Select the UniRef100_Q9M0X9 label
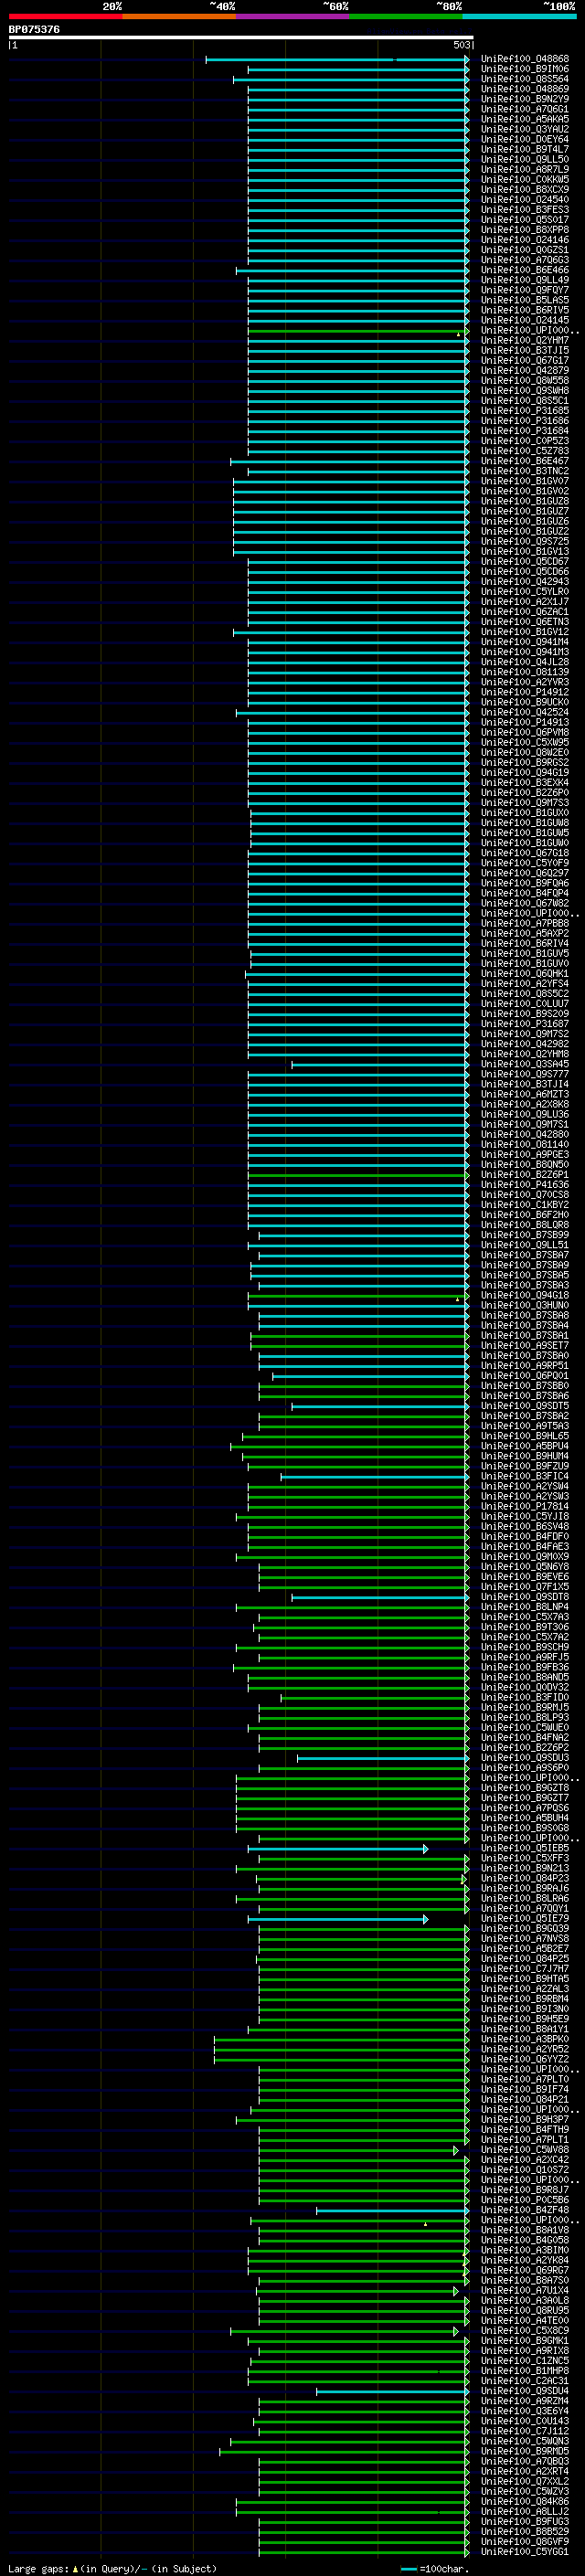The image size is (585, 2576). tap(524, 1557)
